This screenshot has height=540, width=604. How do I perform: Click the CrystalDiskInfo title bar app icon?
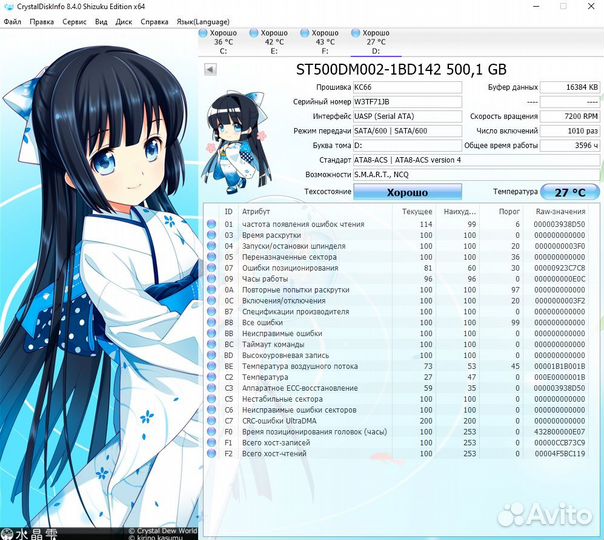point(8,7)
